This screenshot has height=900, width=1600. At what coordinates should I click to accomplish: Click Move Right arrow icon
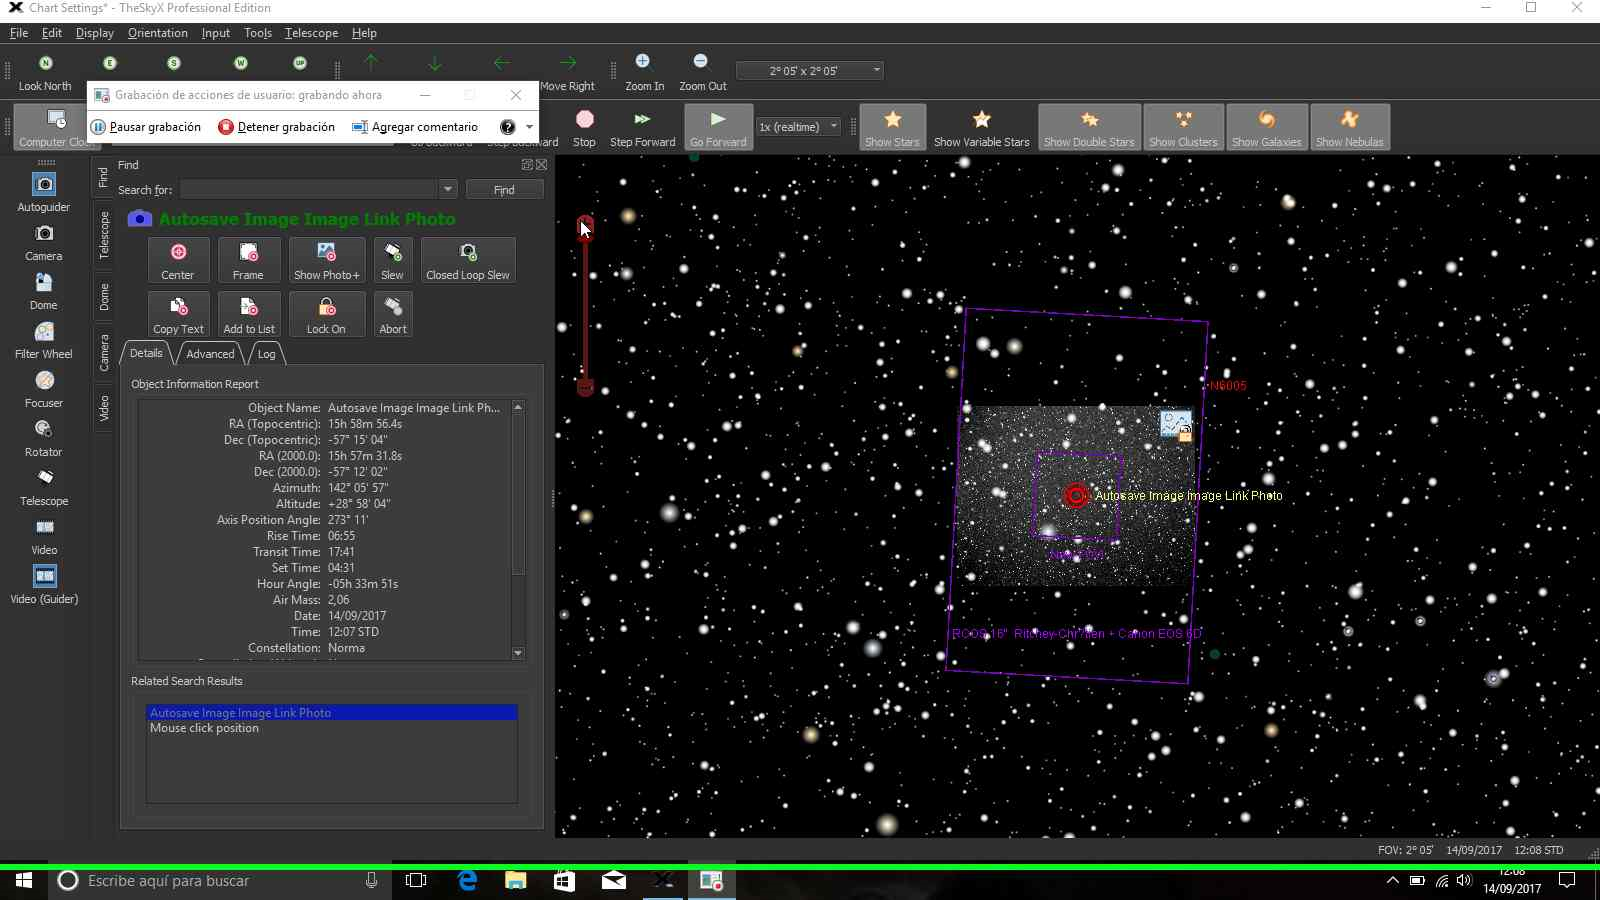click(x=568, y=71)
